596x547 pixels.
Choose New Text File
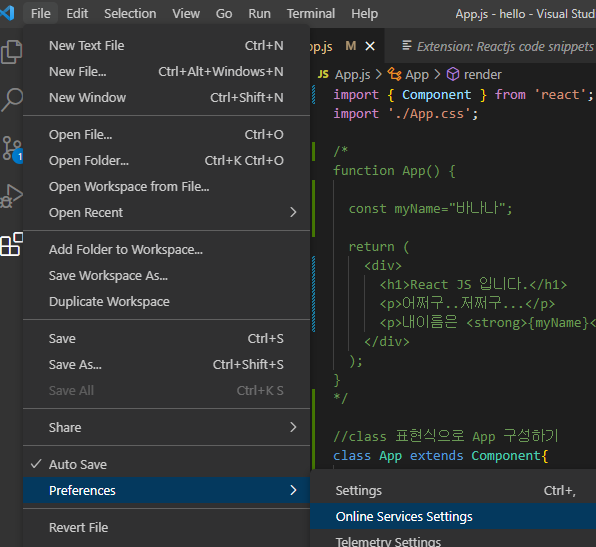(x=166, y=46)
